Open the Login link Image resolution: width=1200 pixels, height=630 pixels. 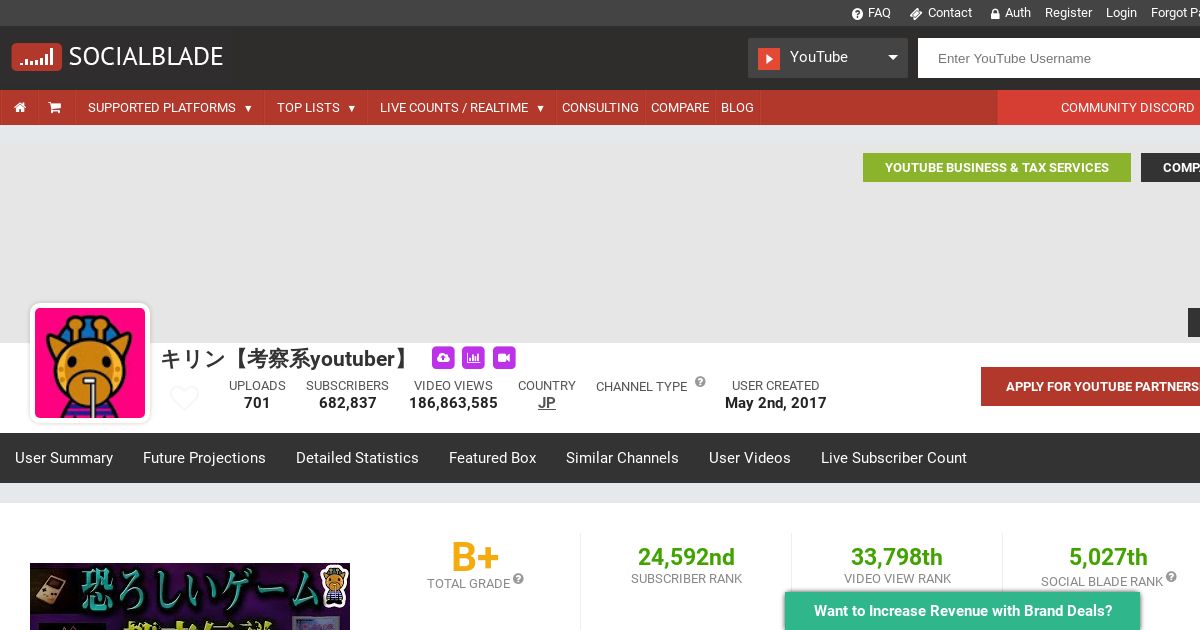point(1121,13)
